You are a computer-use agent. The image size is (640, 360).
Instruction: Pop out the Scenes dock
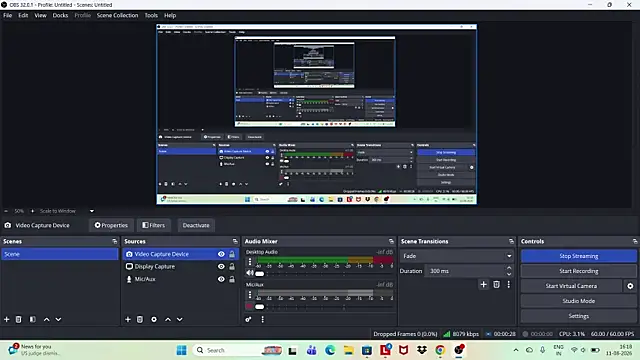[x=114, y=241]
